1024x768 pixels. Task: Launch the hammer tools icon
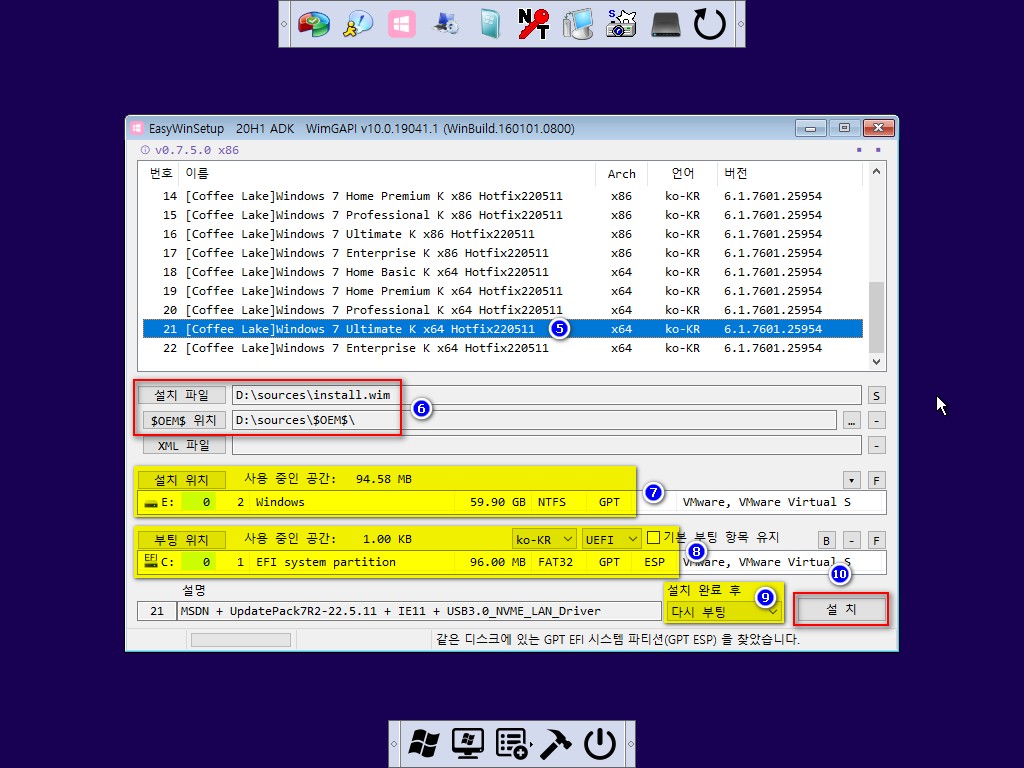[556, 743]
